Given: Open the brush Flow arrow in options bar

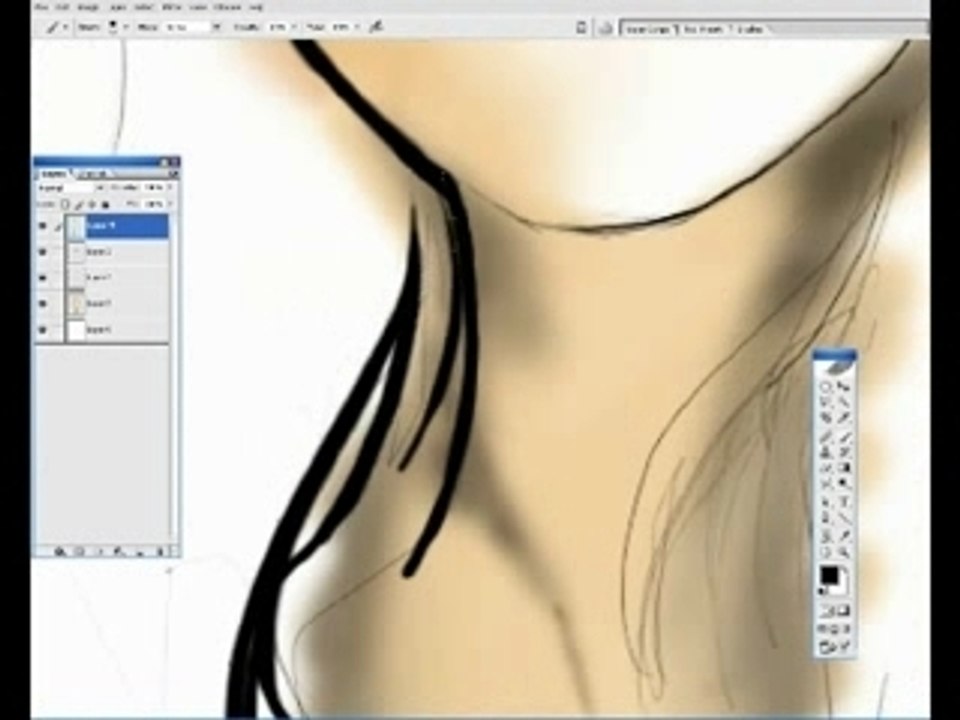Looking at the screenshot, I should point(357,27).
